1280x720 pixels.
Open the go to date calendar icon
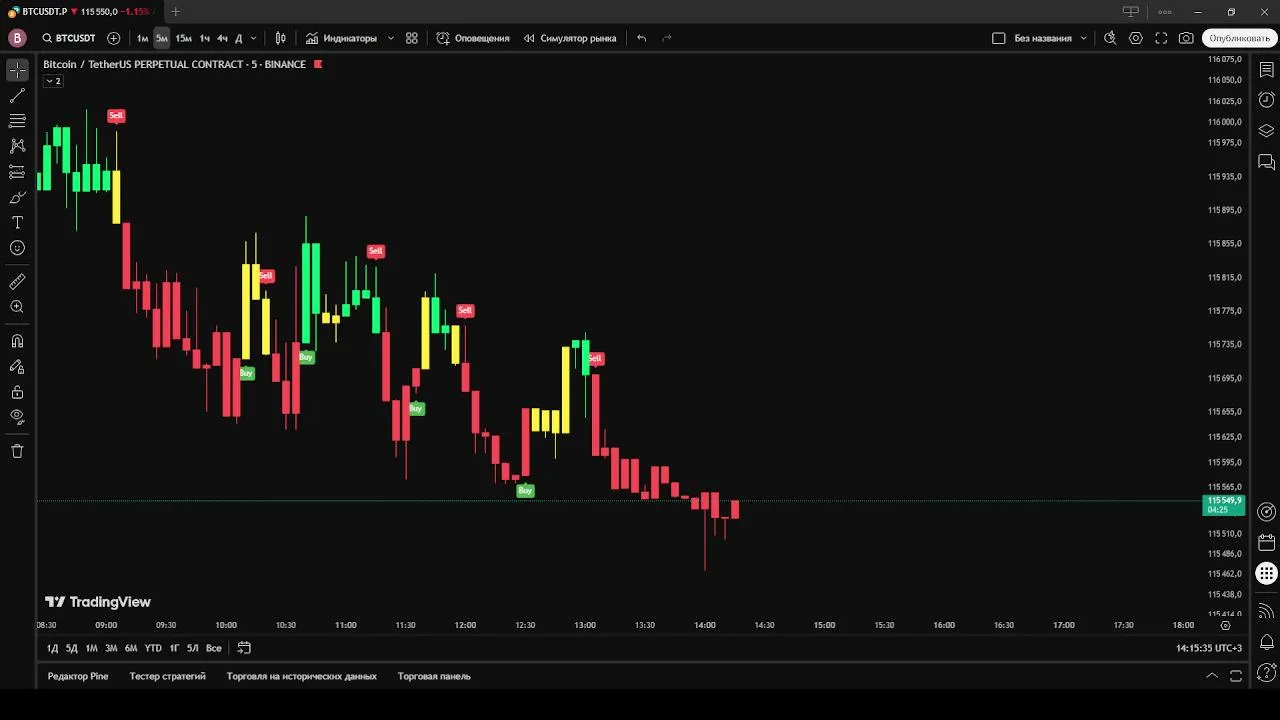244,648
